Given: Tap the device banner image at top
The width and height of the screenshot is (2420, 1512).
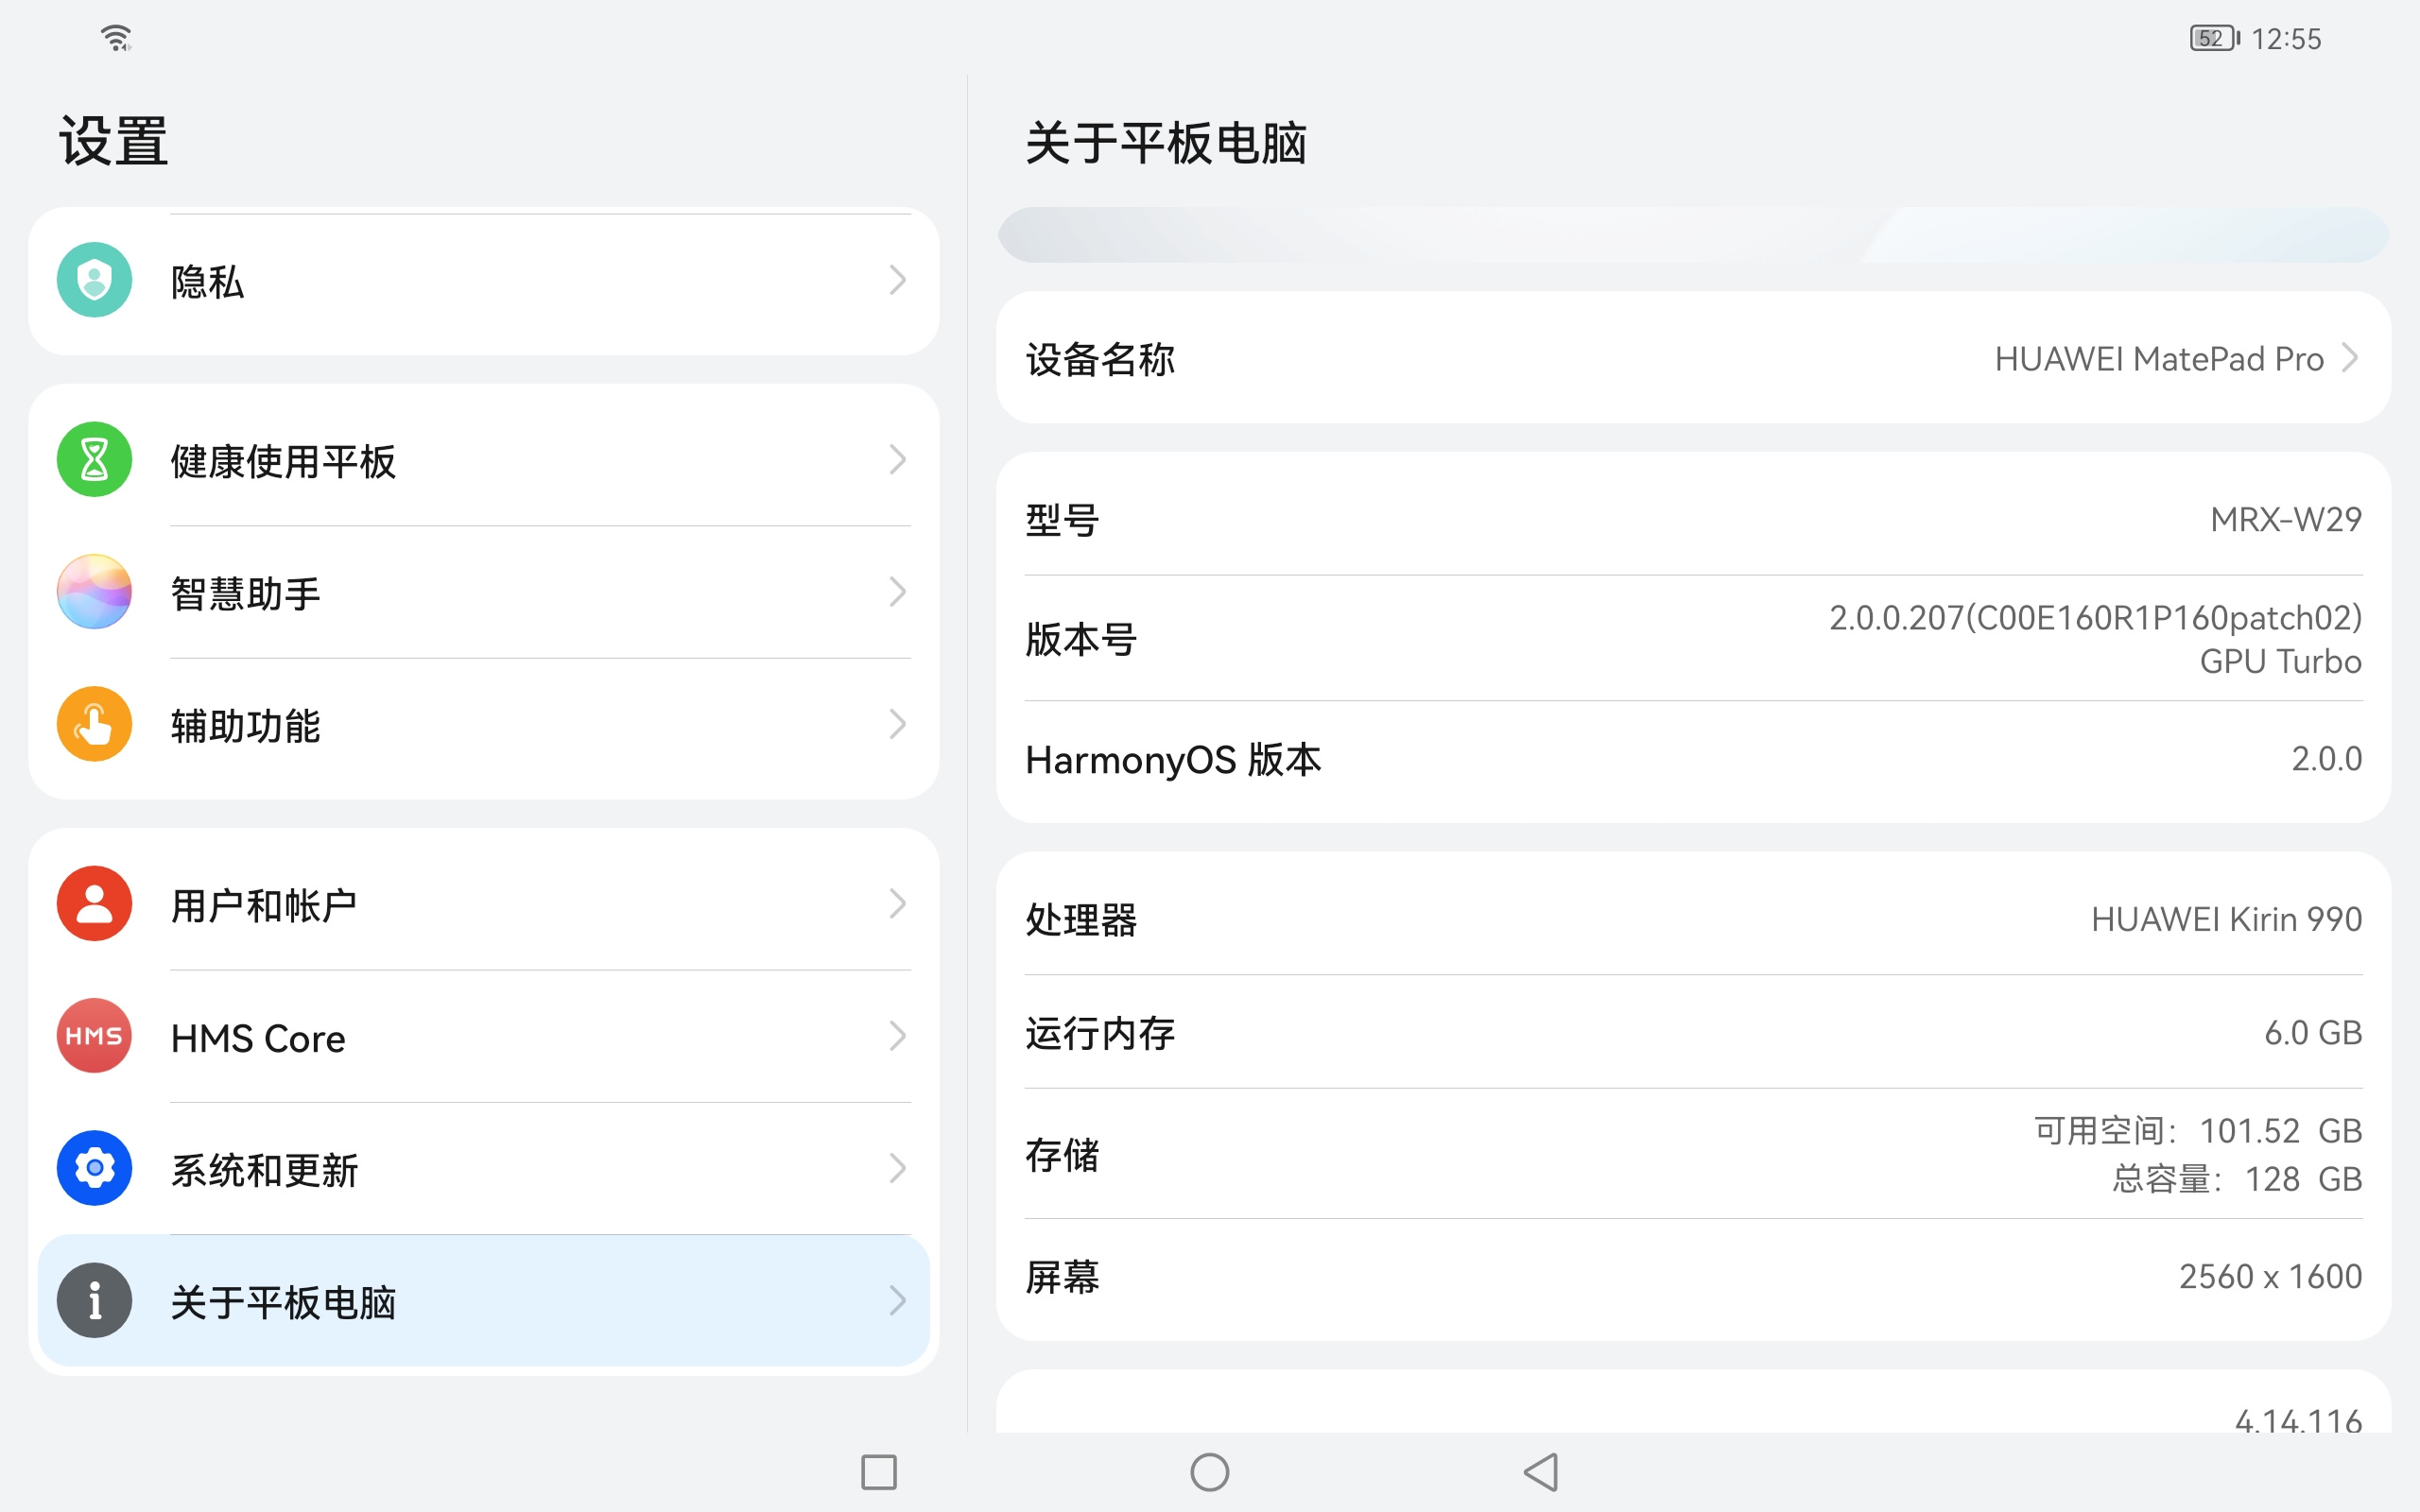Looking at the screenshot, I should [x=1693, y=235].
